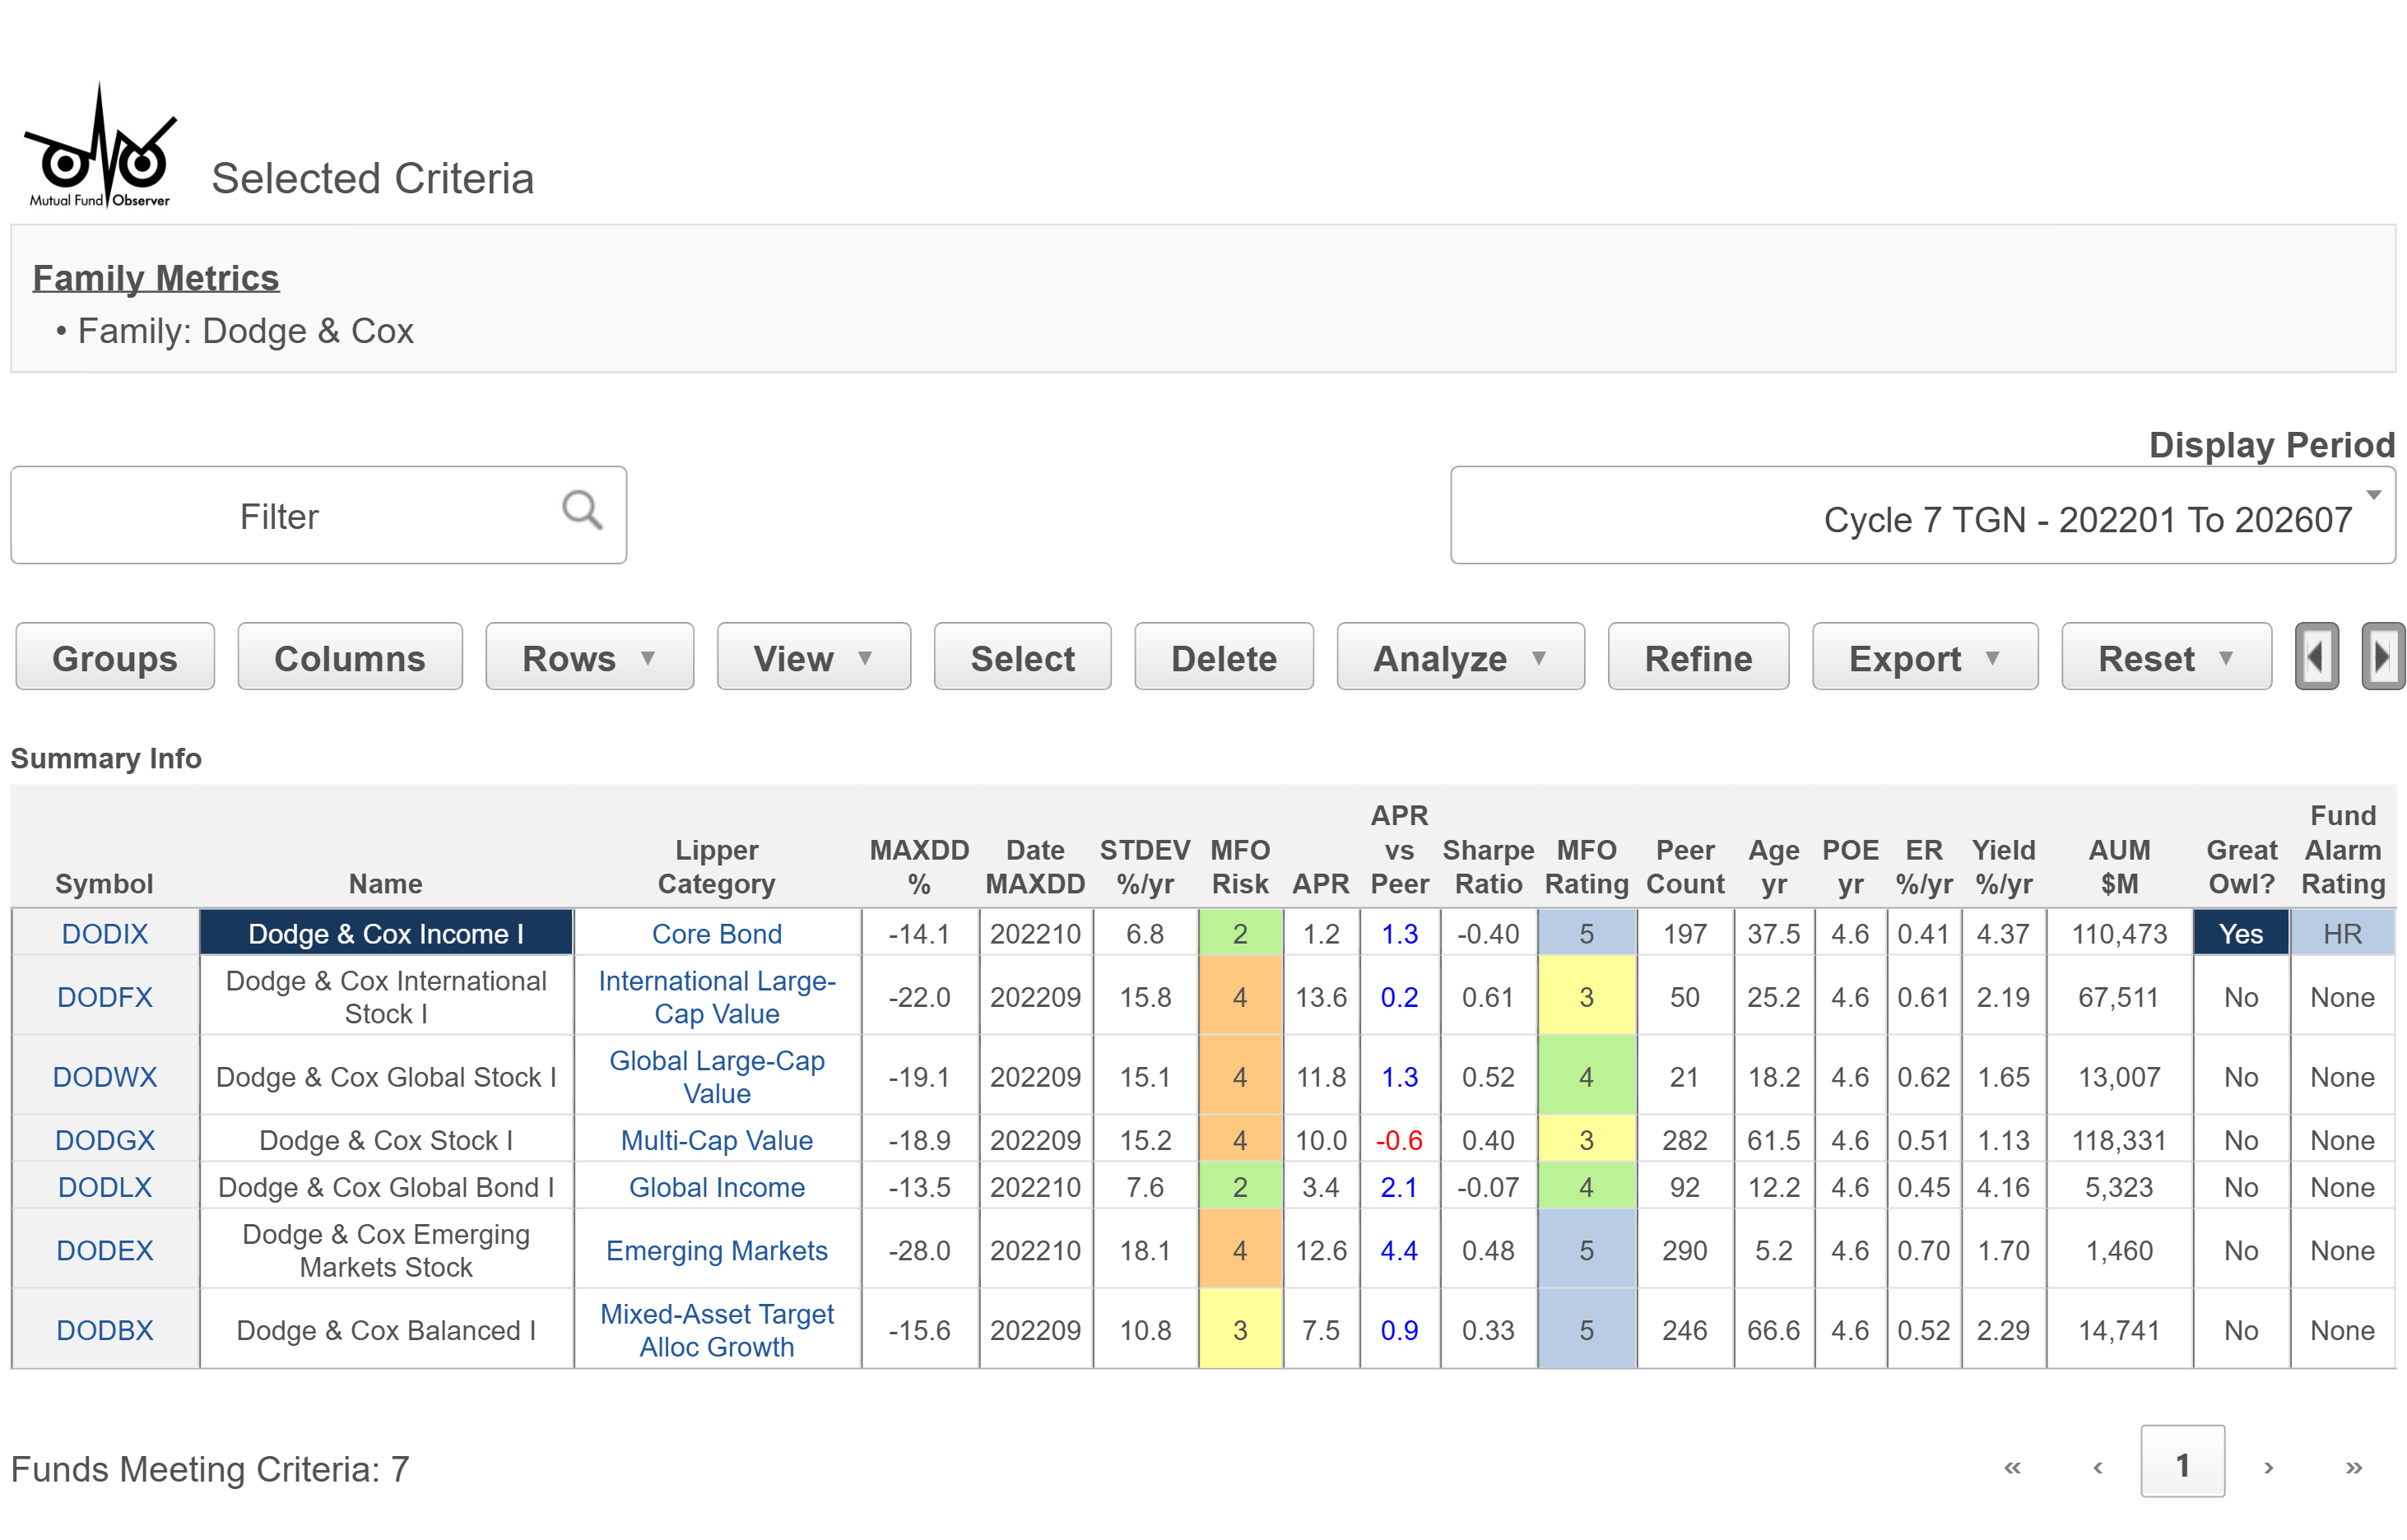Open the DODIX symbol link

tap(105, 933)
